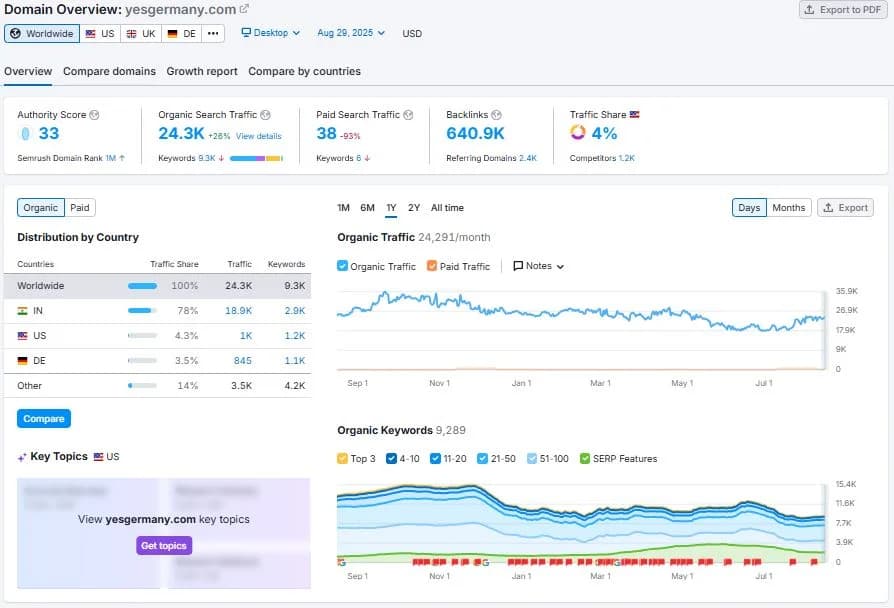
Task: Click the chart Export button
Action: tap(846, 208)
